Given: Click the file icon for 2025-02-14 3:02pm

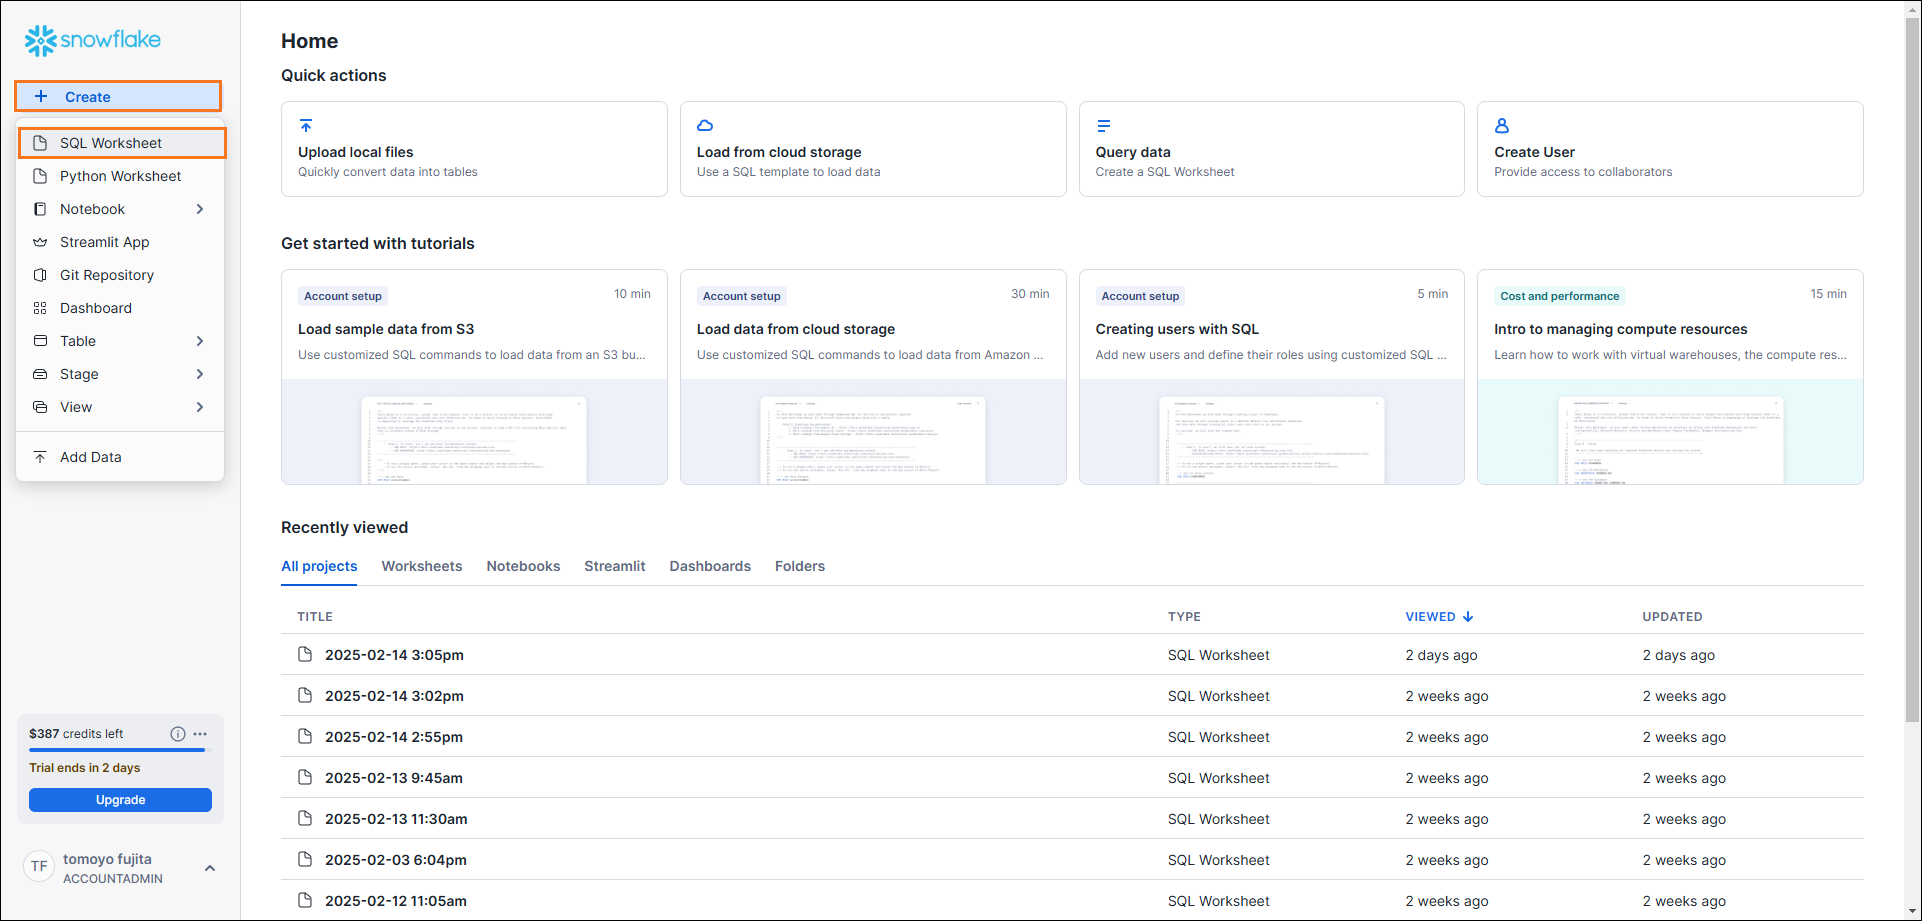Looking at the screenshot, I should (x=305, y=695).
